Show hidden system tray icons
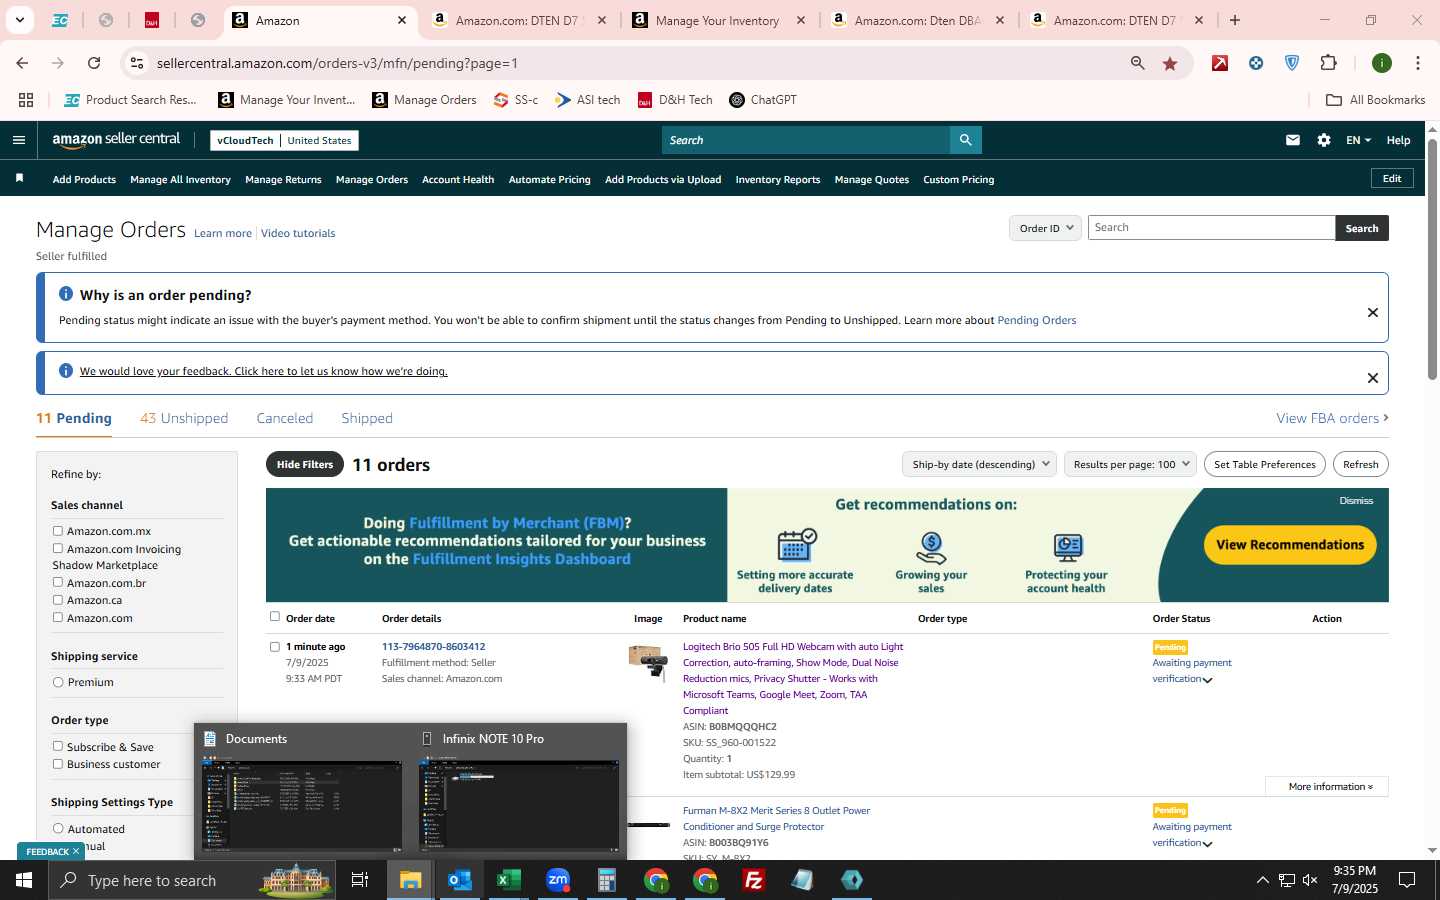The height and width of the screenshot is (900, 1440). pyautogui.click(x=1262, y=880)
